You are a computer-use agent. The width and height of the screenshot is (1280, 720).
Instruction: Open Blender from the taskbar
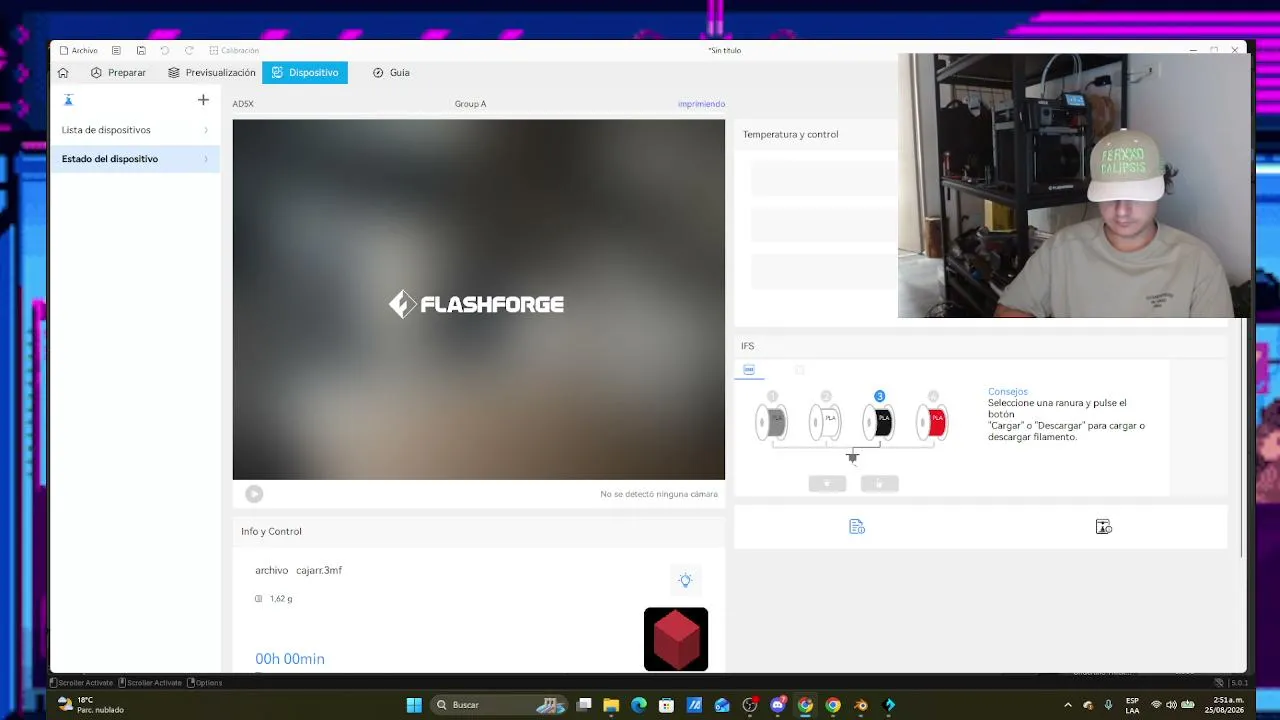861,705
